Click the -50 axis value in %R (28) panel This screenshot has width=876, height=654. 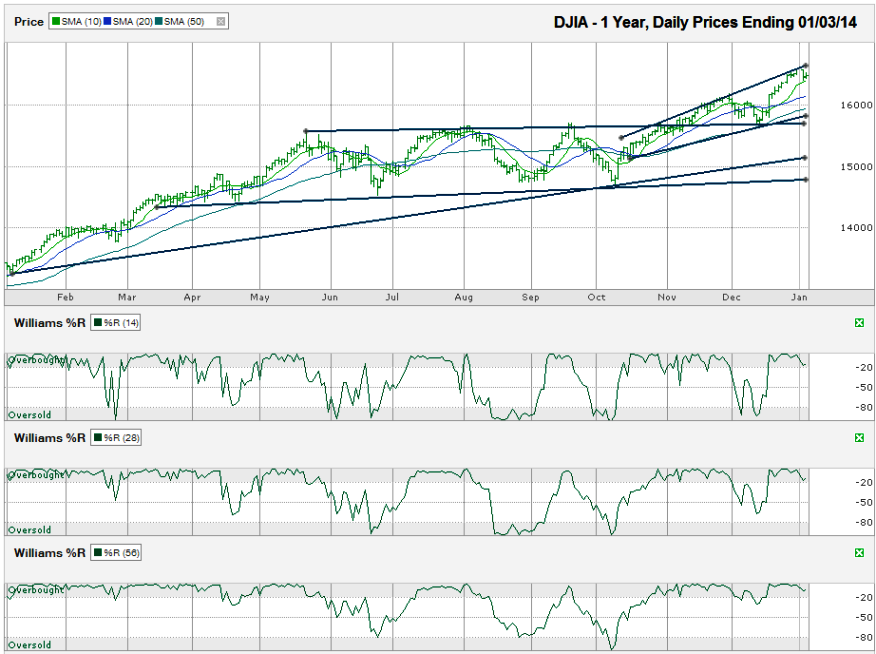pyautogui.click(x=864, y=503)
